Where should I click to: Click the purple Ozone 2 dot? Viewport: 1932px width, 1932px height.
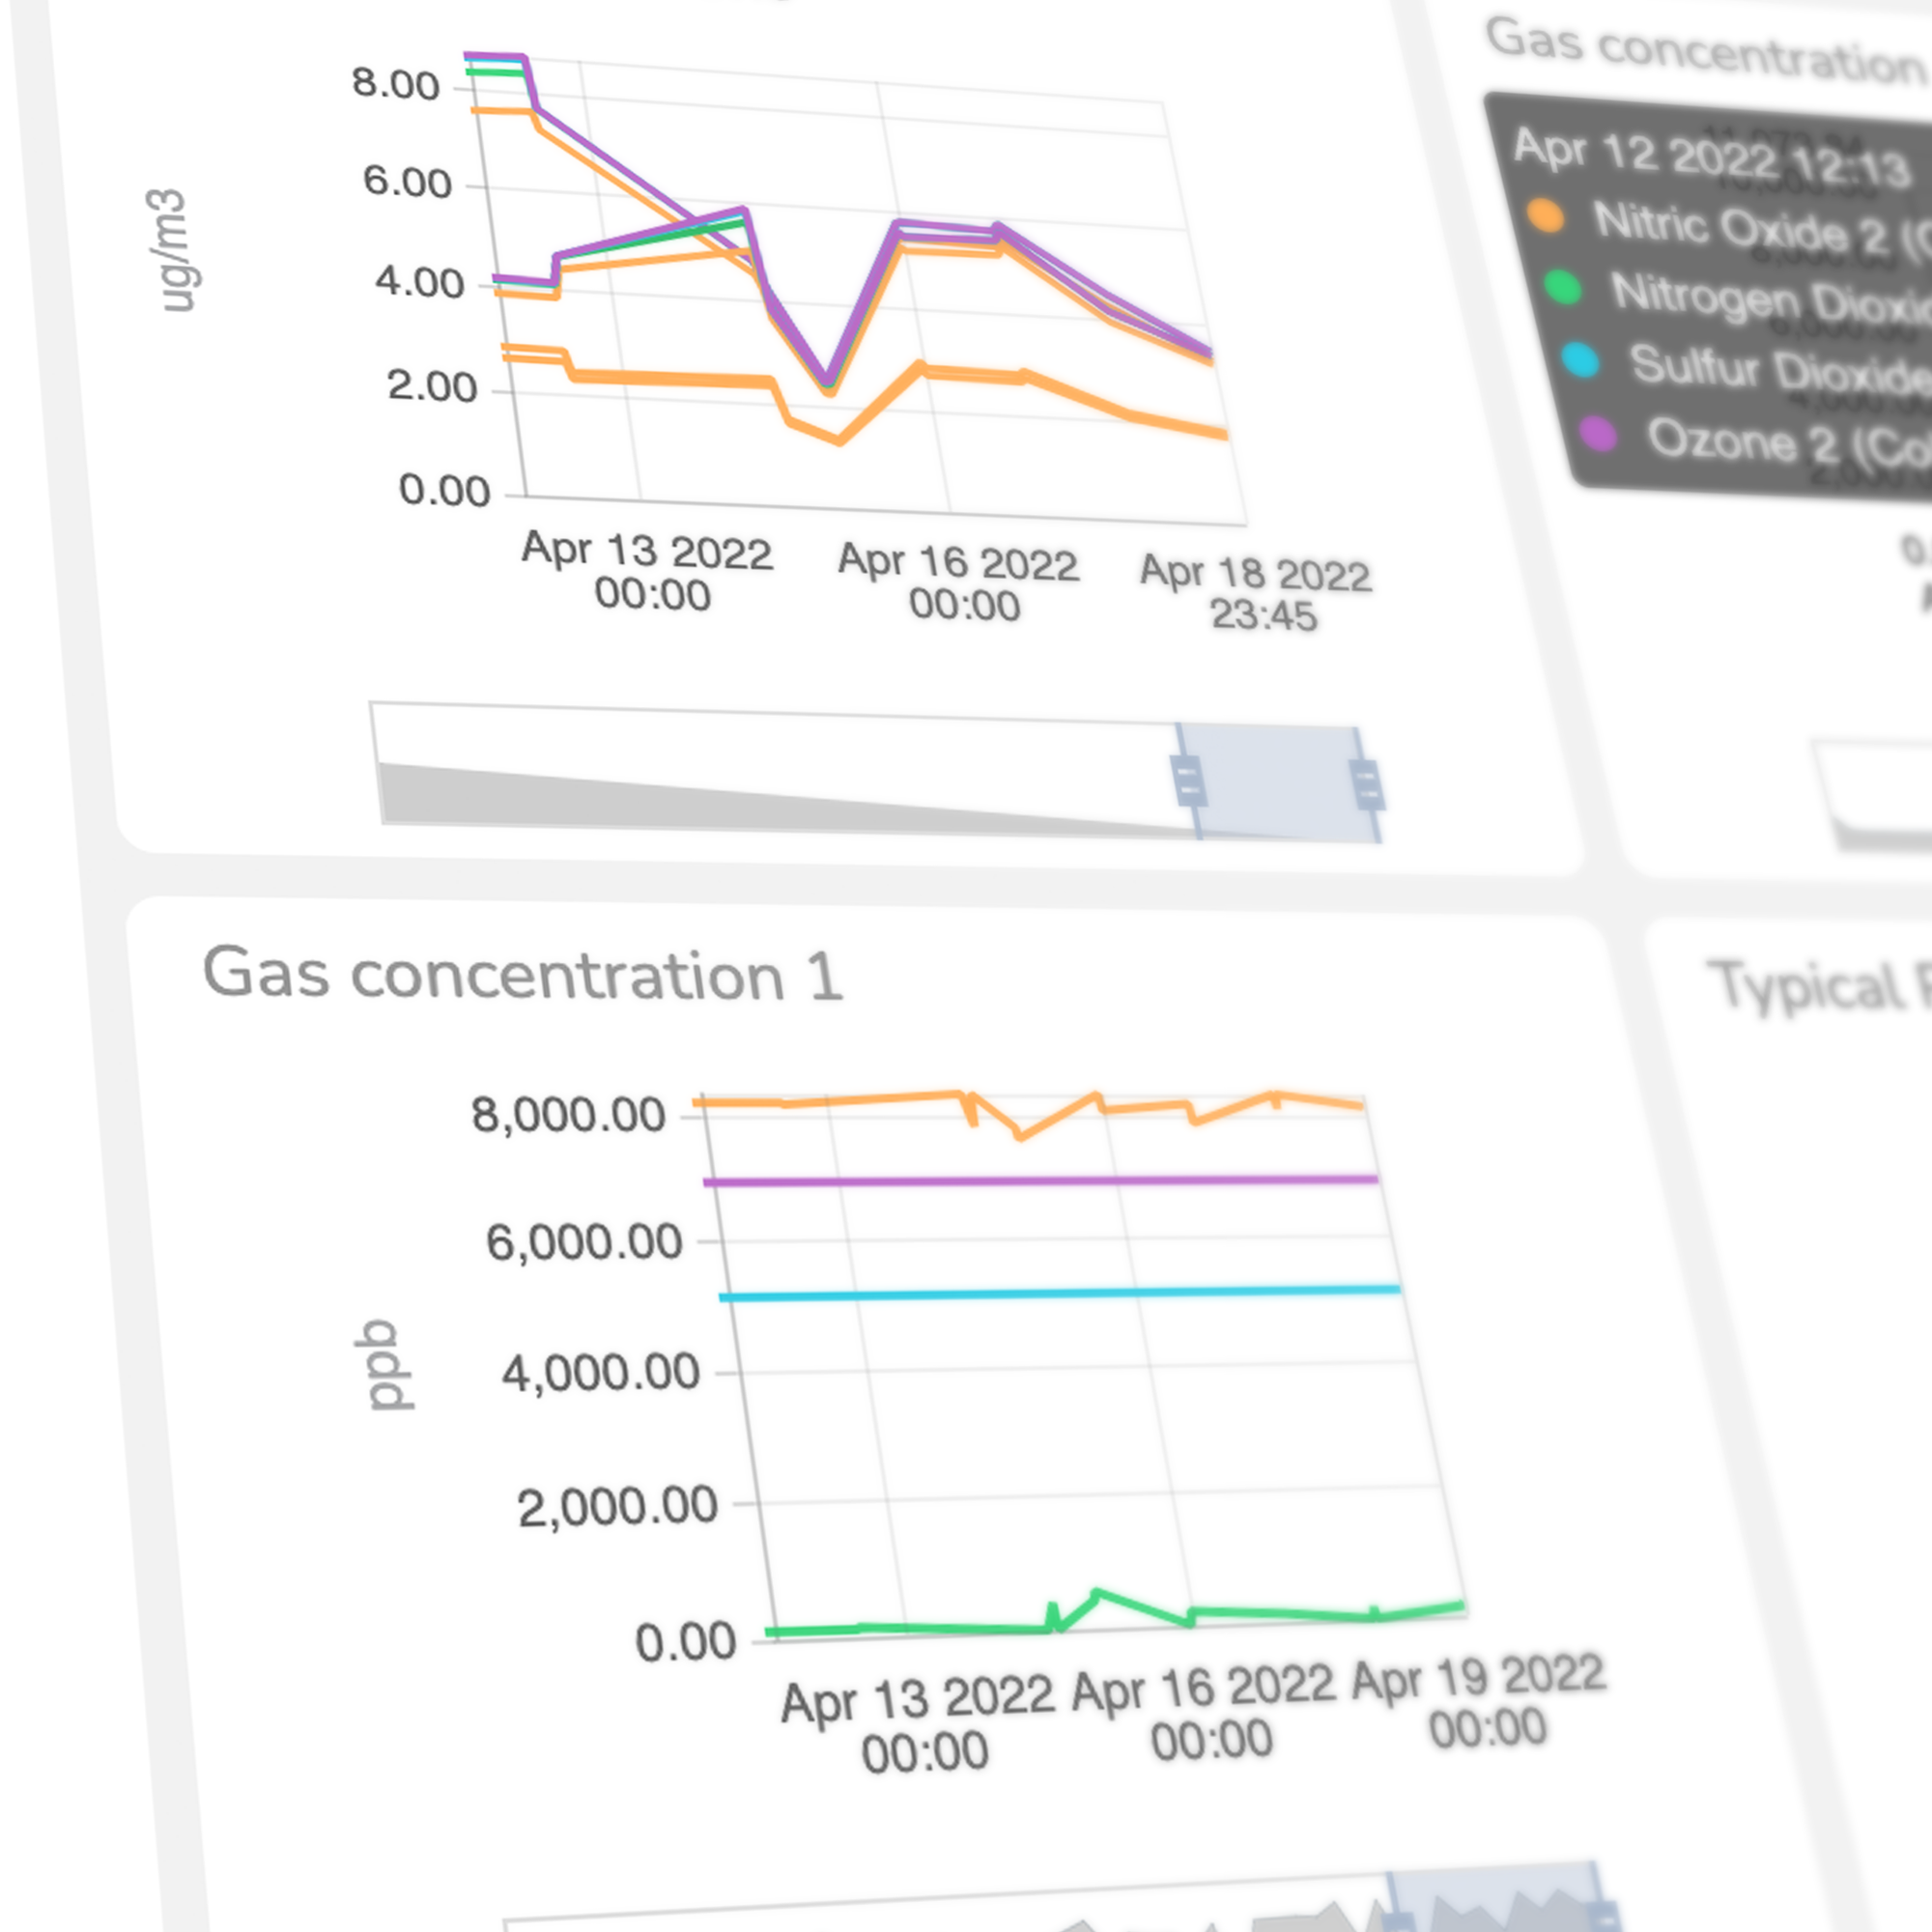coord(1599,434)
